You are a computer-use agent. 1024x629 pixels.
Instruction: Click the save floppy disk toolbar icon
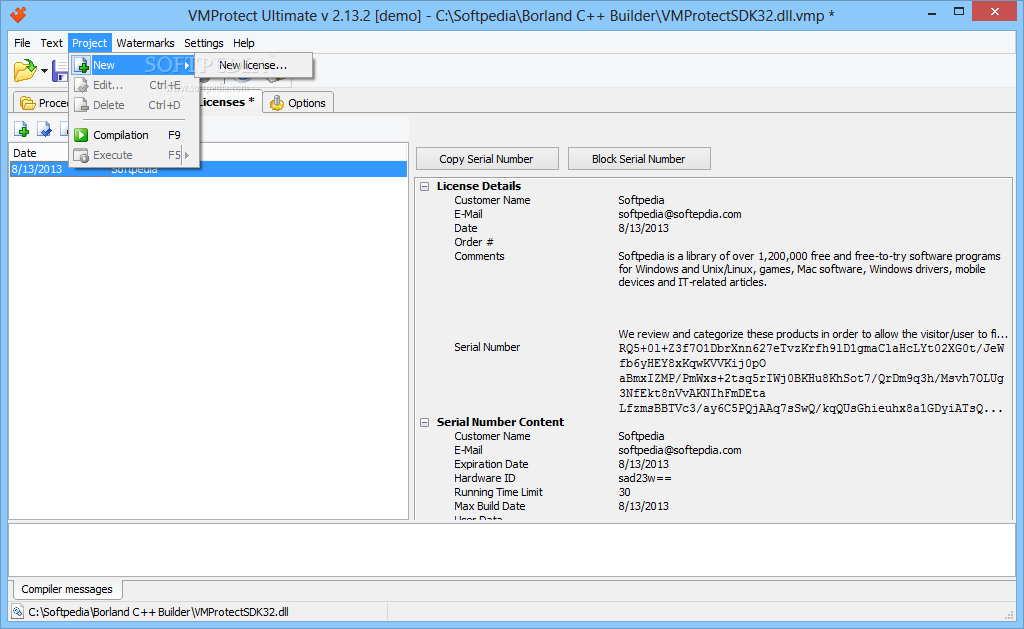[x=60, y=71]
